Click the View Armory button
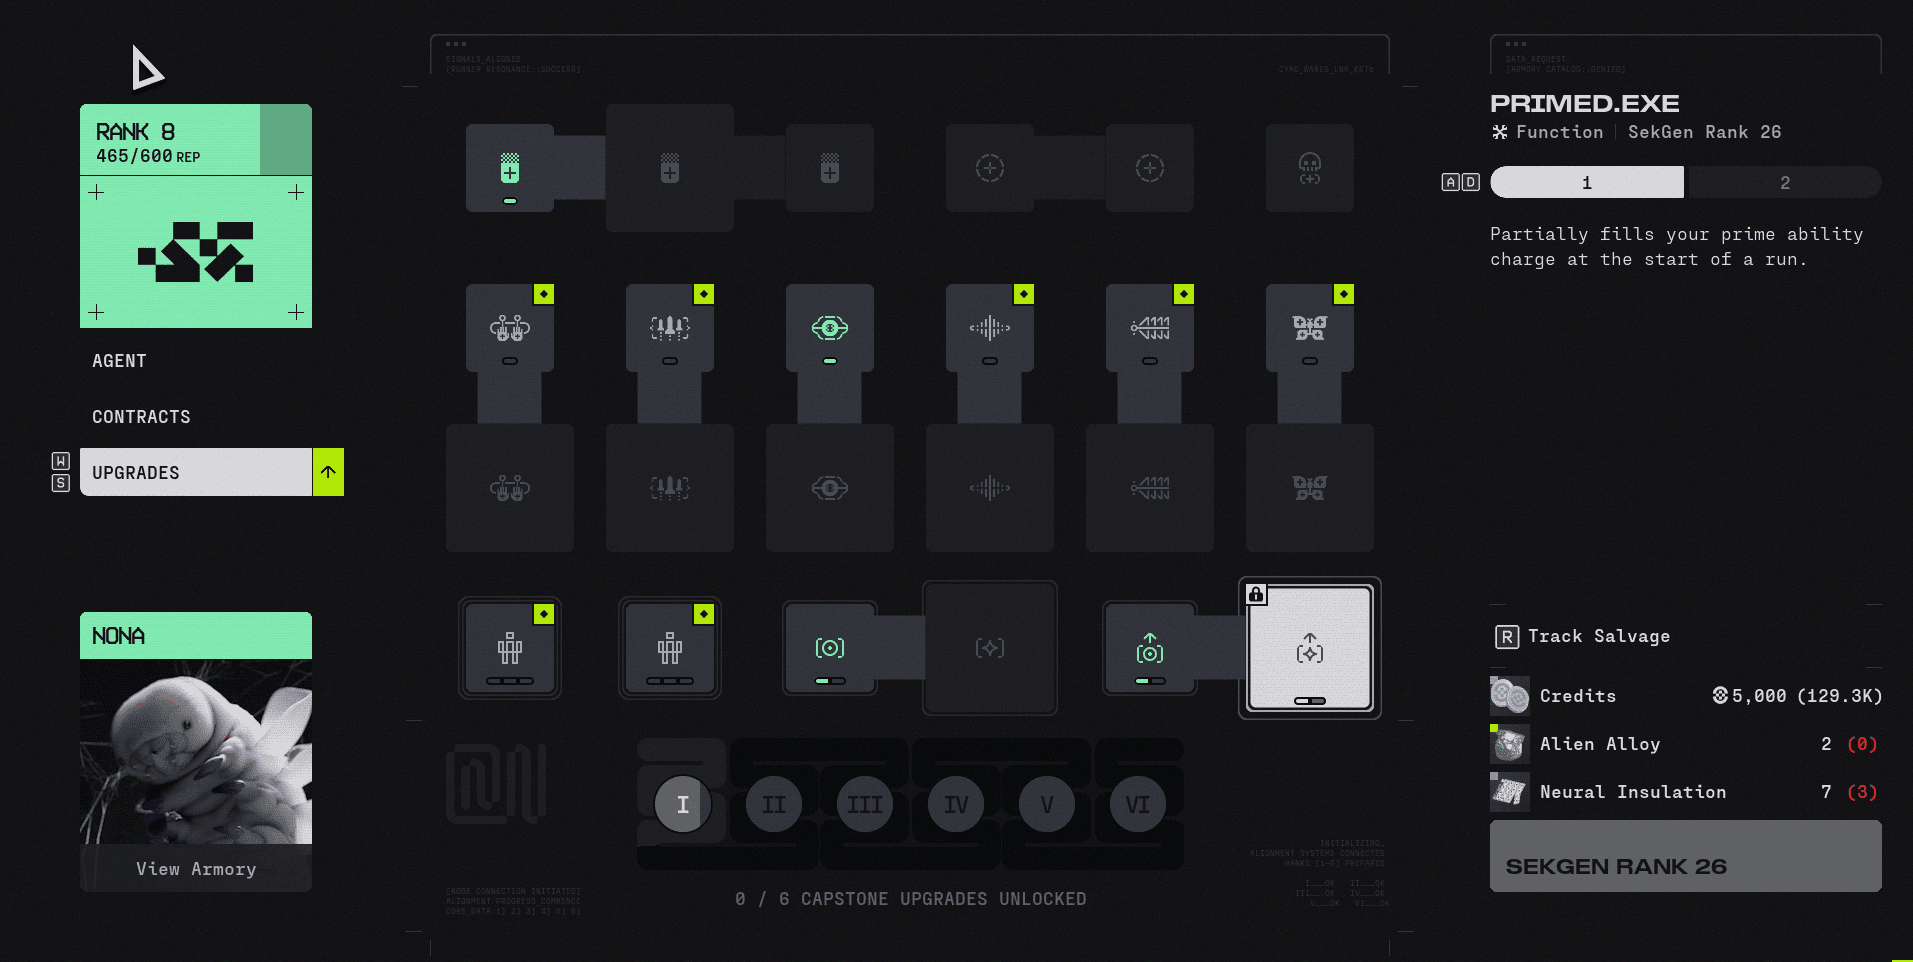This screenshot has height=962, width=1913. pyautogui.click(x=196, y=868)
